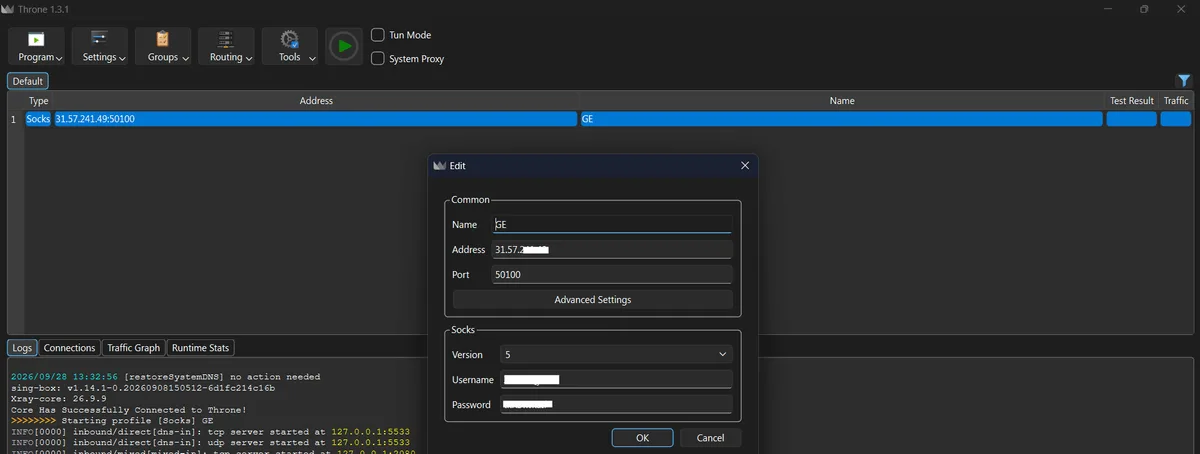Open the Groups clipboard icon
Image resolution: width=1200 pixels, height=454 pixels.
pyautogui.click(x=162, y=39)
